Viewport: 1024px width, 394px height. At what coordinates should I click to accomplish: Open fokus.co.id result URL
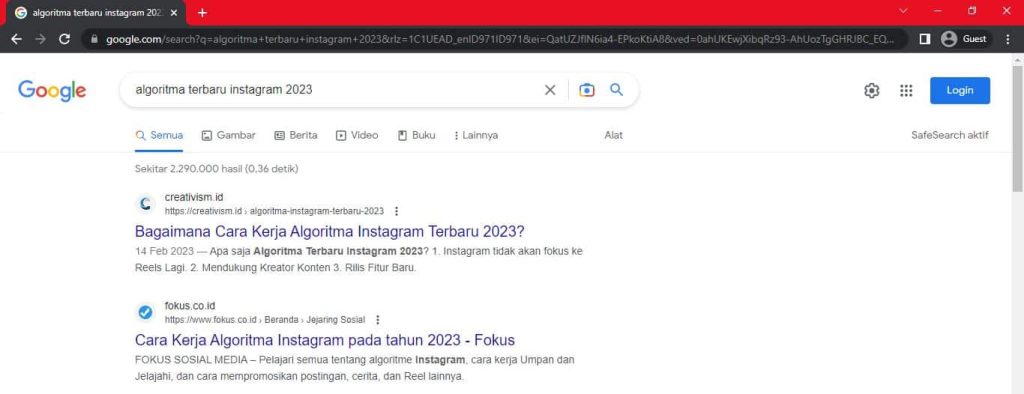tap(264, 320)
